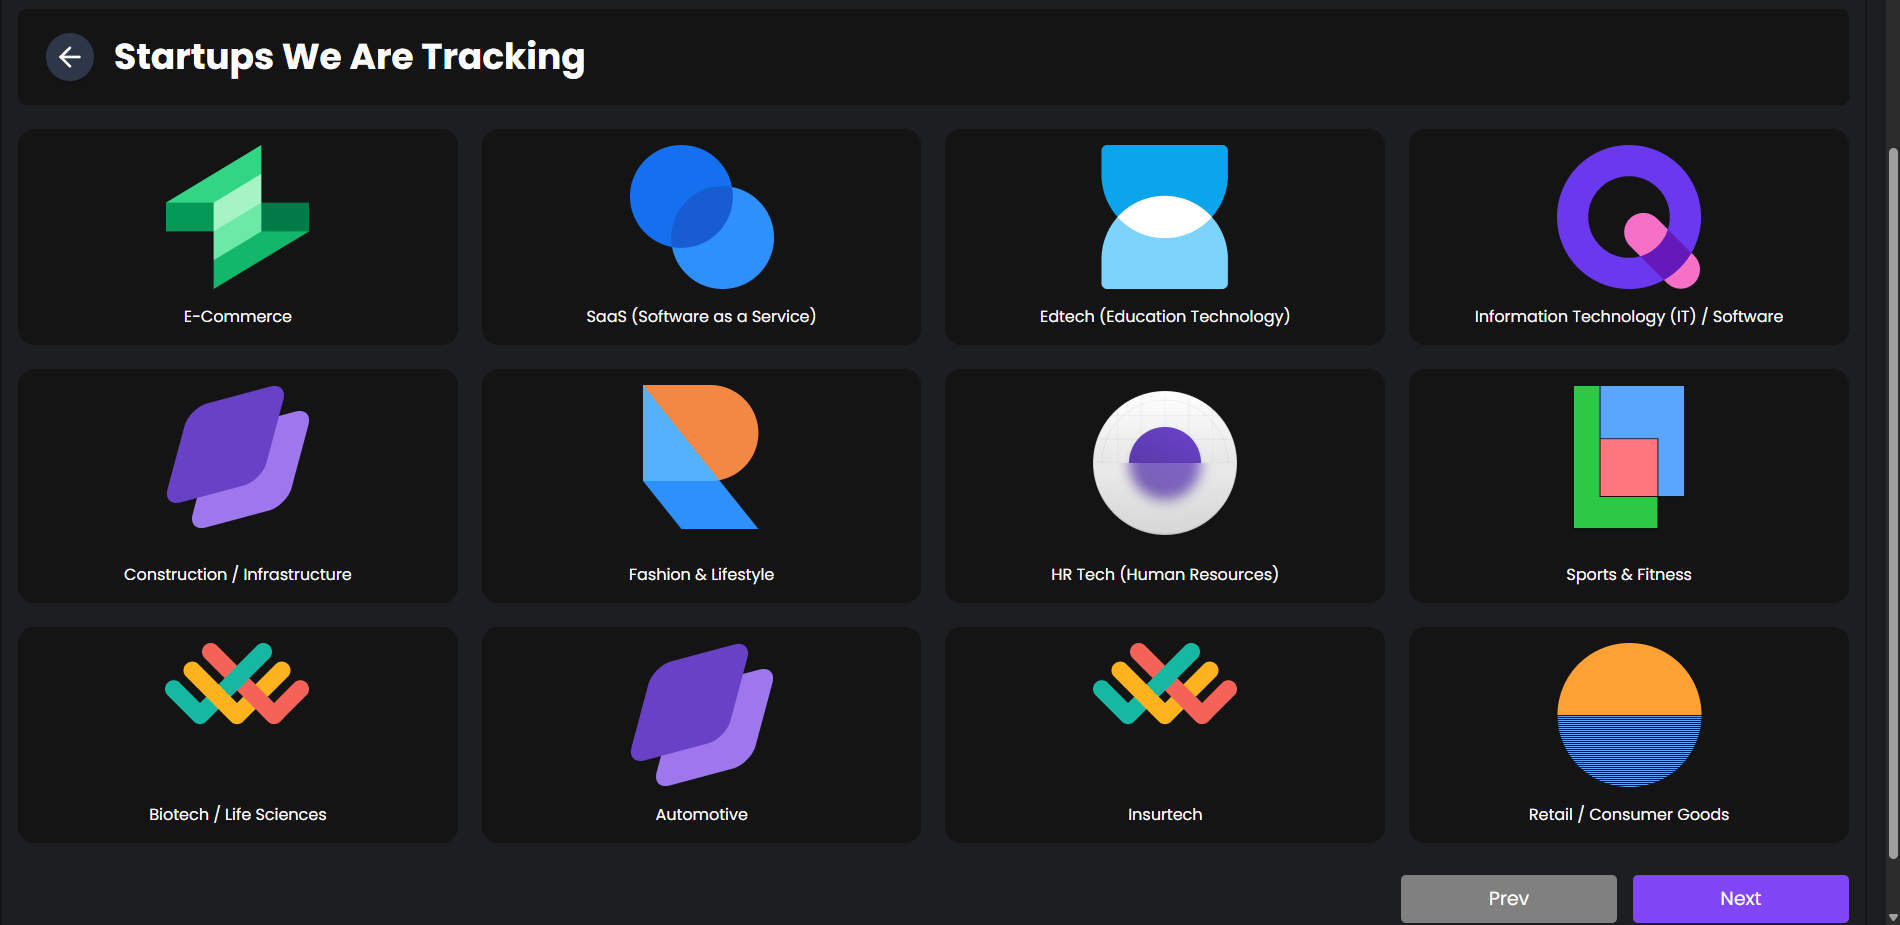Open the Automotive purple shapes icon
This screenshot has width=1900, height=925.
[x=701, y=715]
